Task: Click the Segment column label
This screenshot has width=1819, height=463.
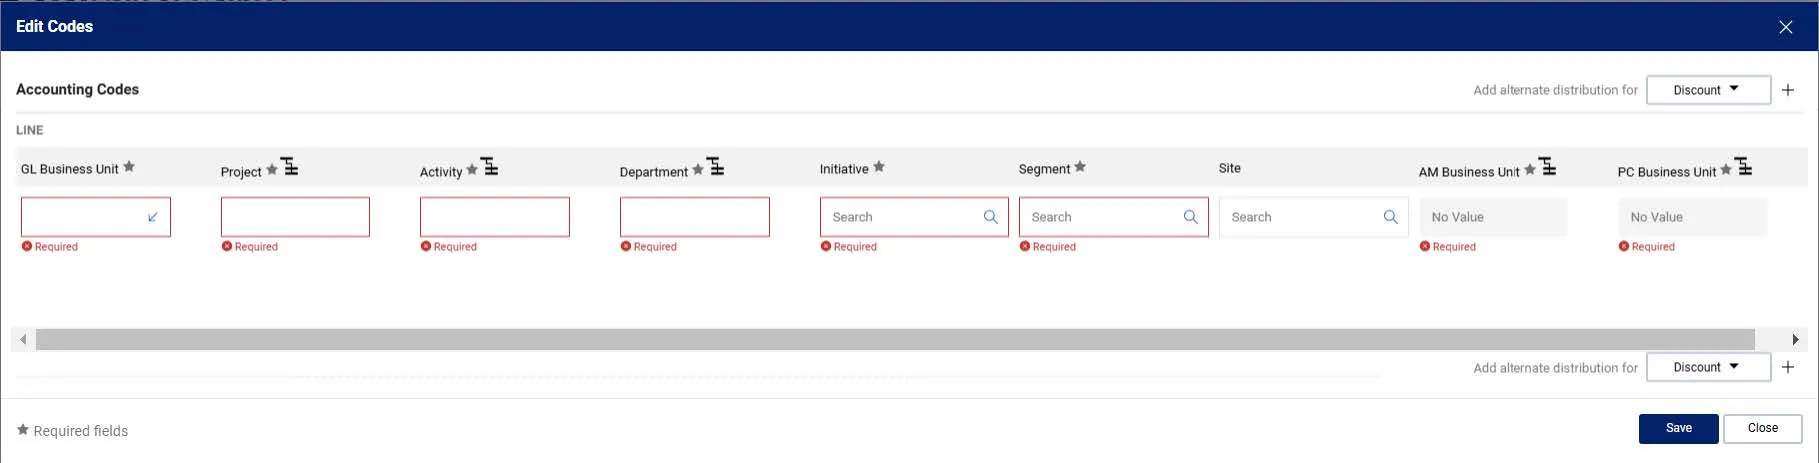Action: point(1044,169)
